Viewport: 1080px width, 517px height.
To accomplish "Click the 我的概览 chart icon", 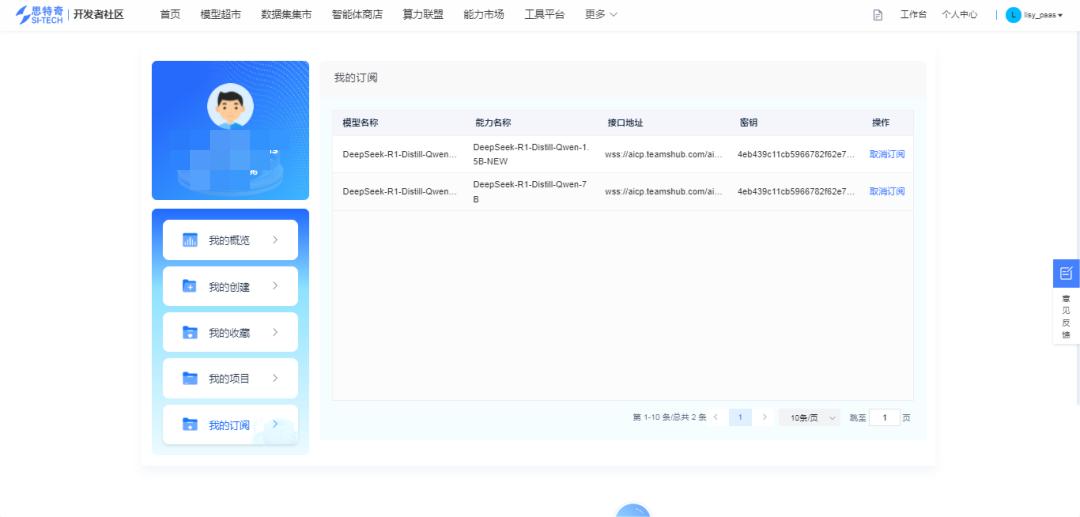I will pos(190,240).
